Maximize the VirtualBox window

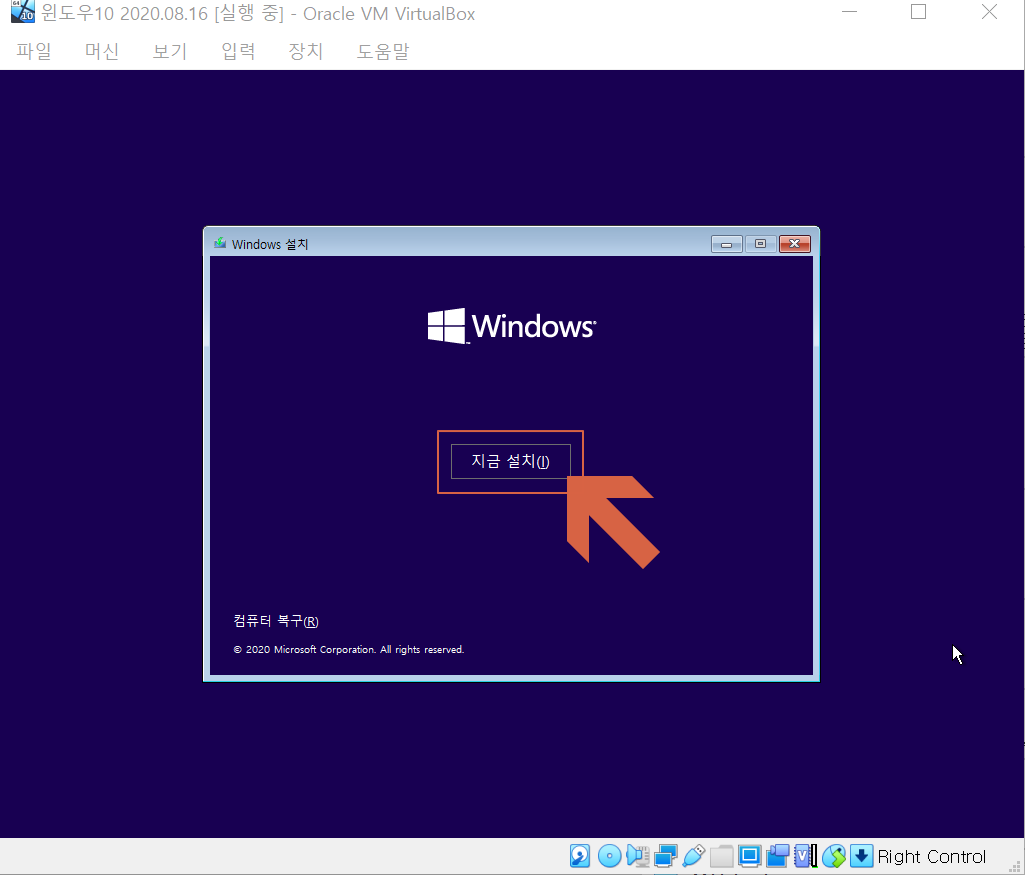coord(918,12)
